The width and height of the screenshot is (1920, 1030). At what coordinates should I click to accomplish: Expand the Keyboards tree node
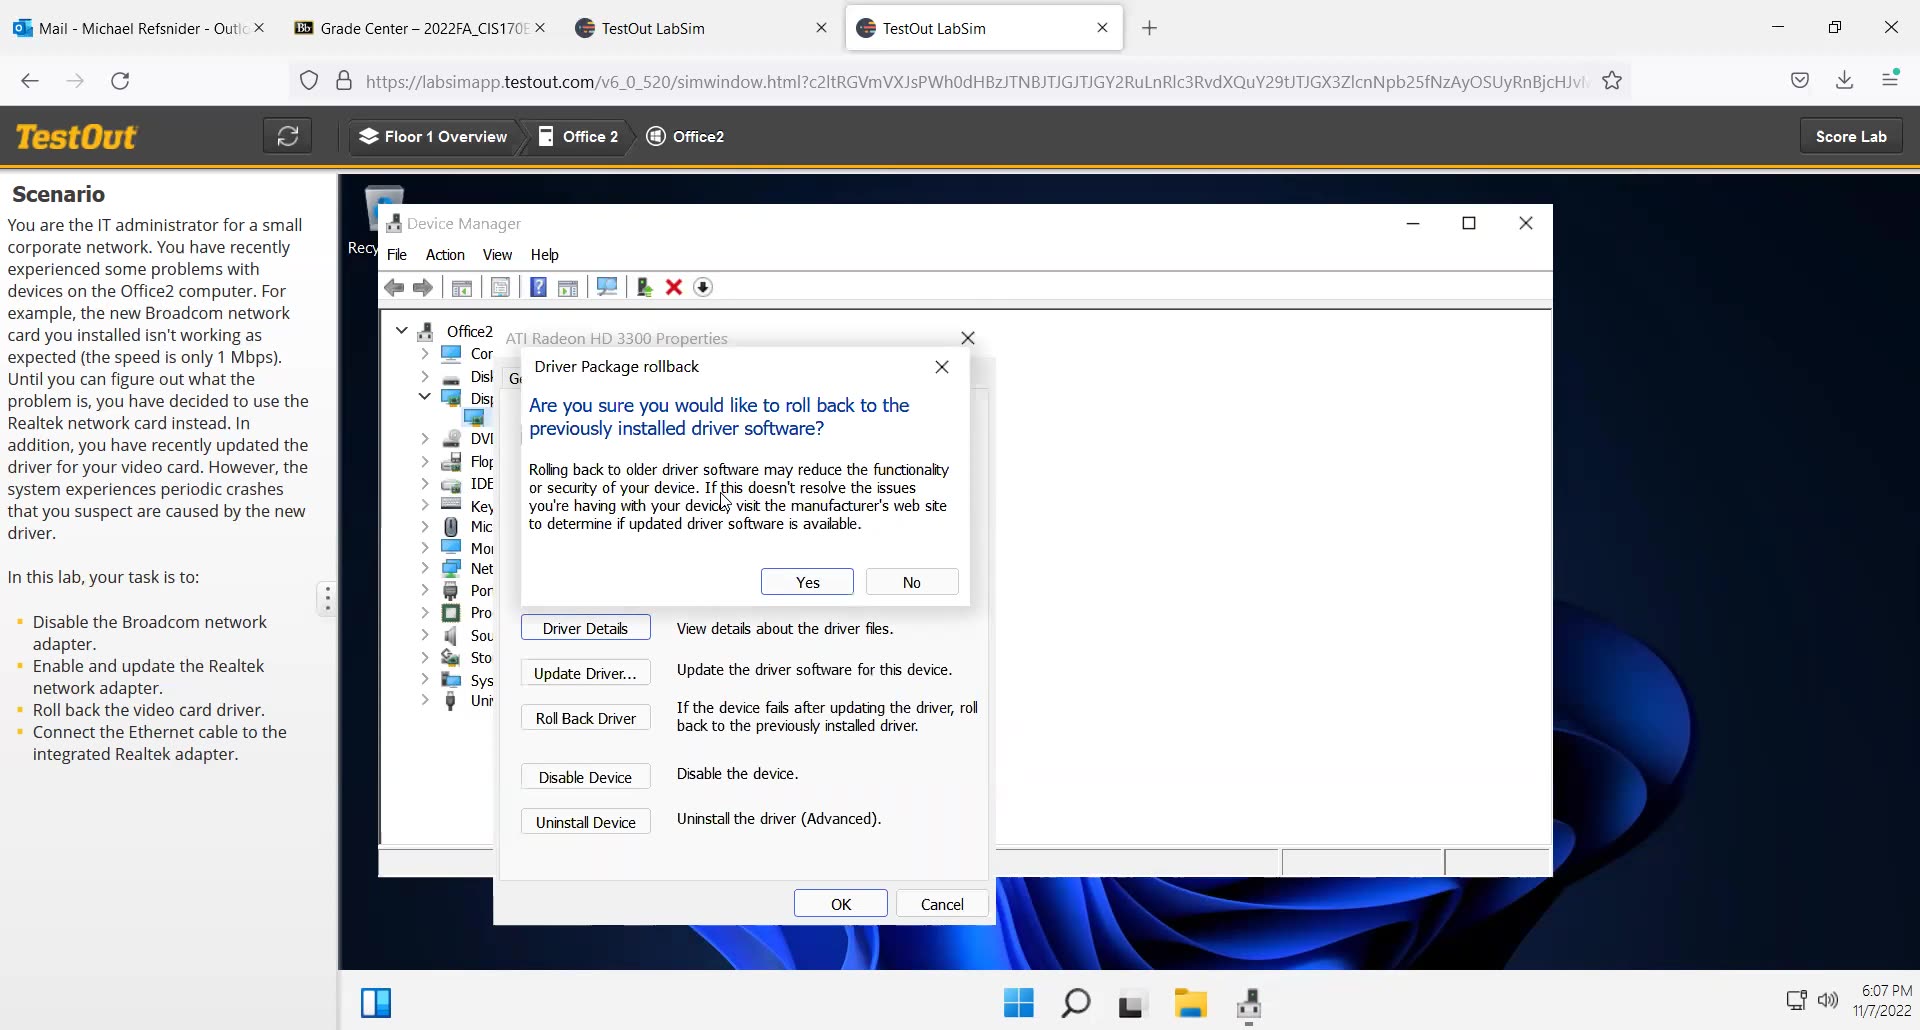point(426,505)
